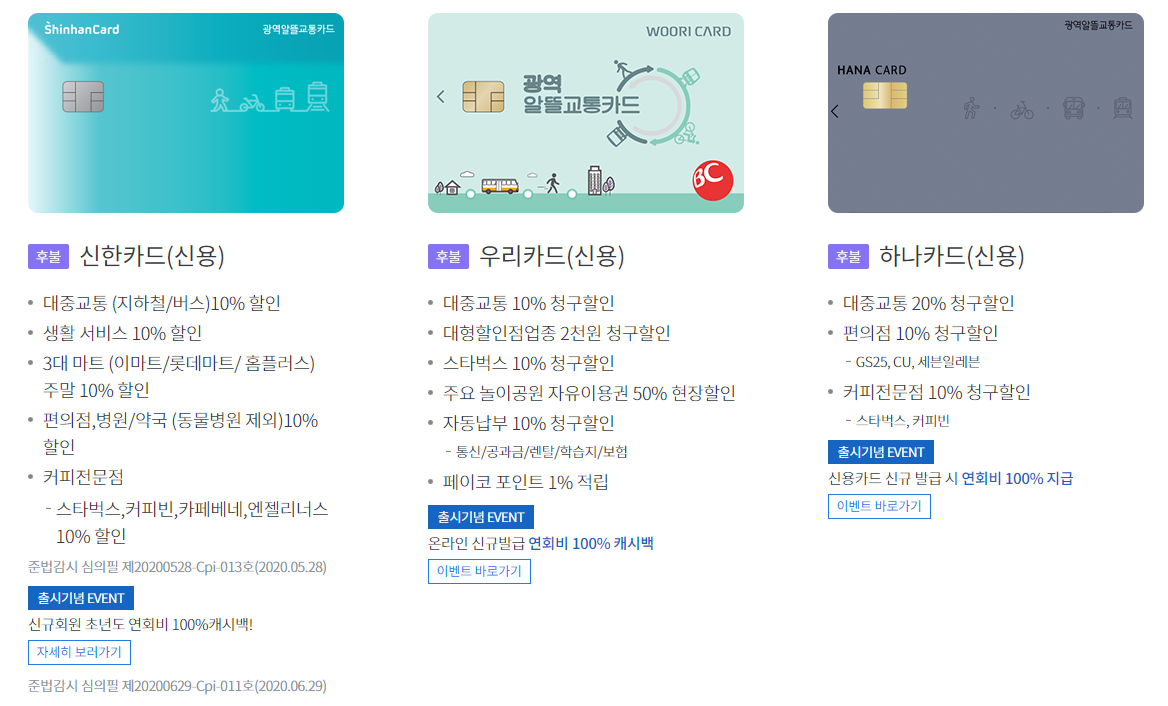Click 통신/공과금/렌탈/학습지/보험 sub-item text
The height and width of the screenshot is (706, 1168).
pyautogui.click(x=542, y=452)
